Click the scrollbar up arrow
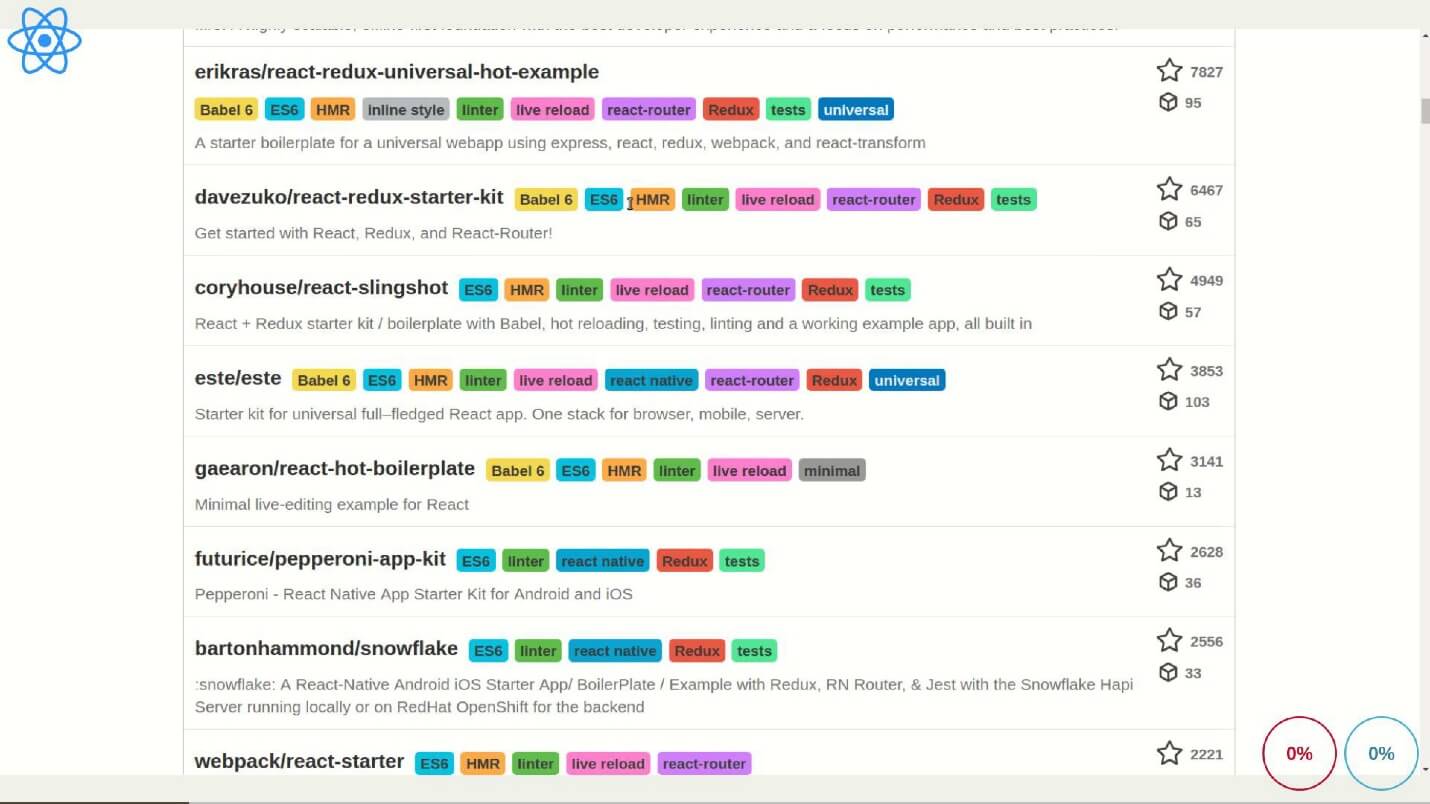Image resolution: width=1430 pixels, height=804 pixels. (x=1425, y=37)
